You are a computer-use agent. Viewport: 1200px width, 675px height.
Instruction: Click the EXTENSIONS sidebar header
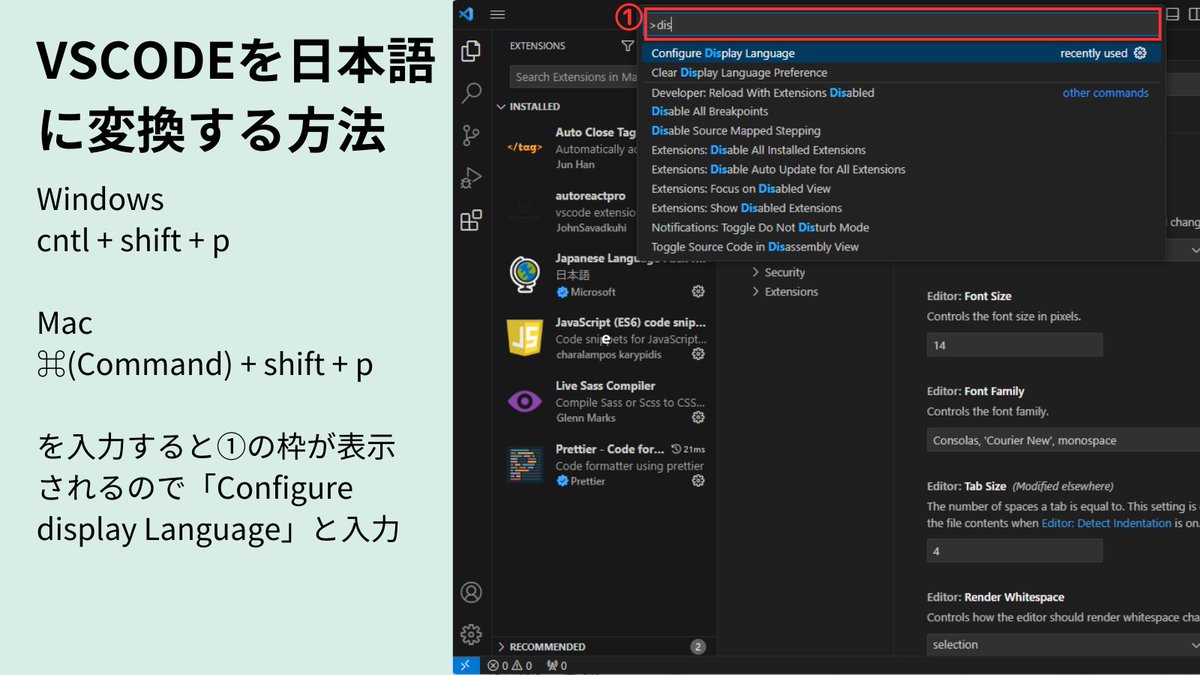coord(537,46)
